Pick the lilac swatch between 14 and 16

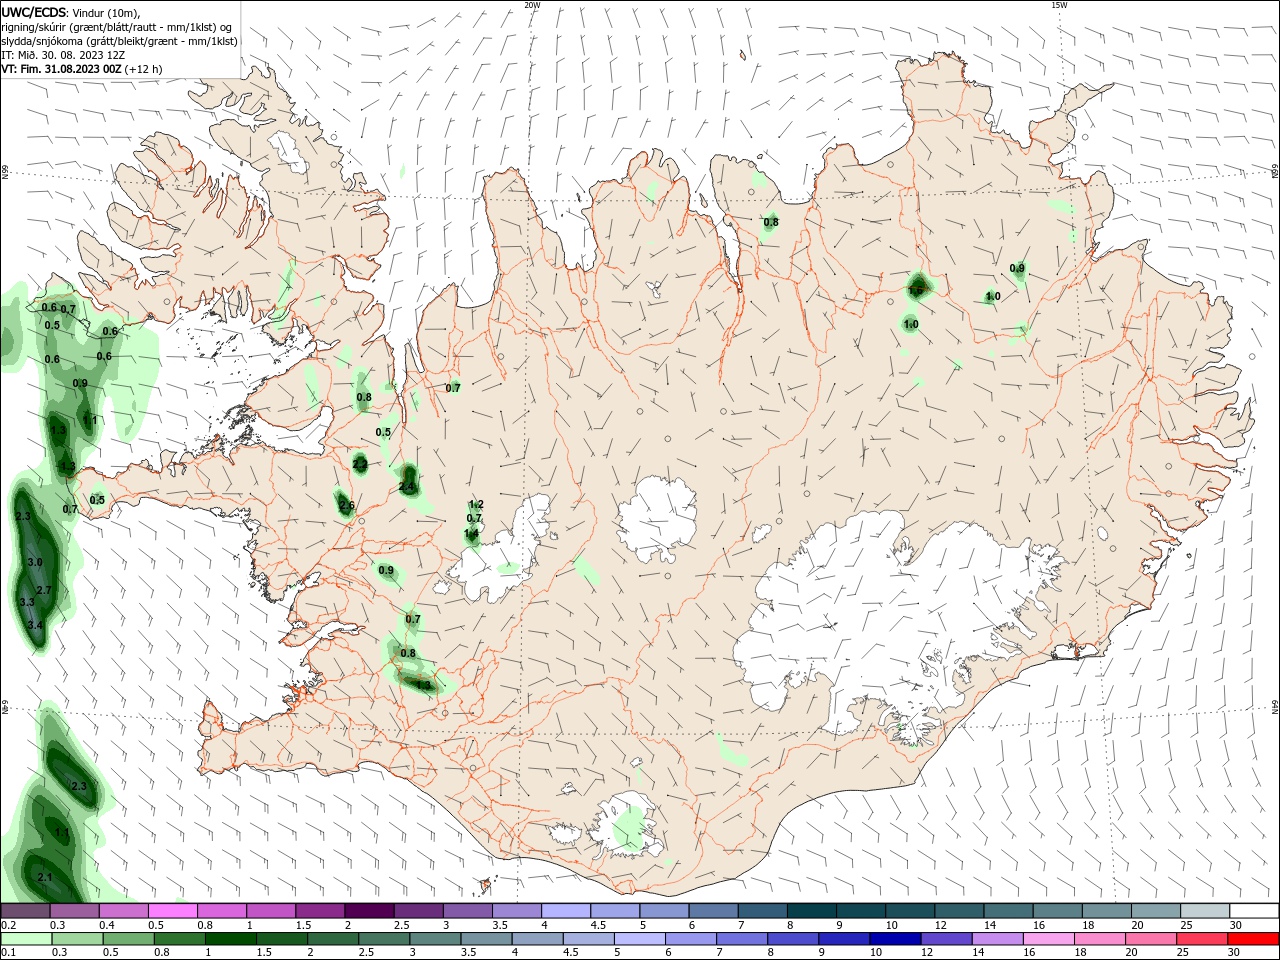click(x=999, y=939)
